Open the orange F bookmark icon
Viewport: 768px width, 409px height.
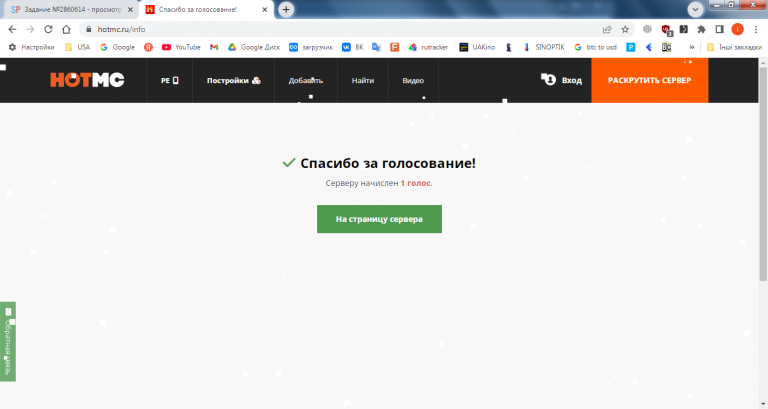394,47
